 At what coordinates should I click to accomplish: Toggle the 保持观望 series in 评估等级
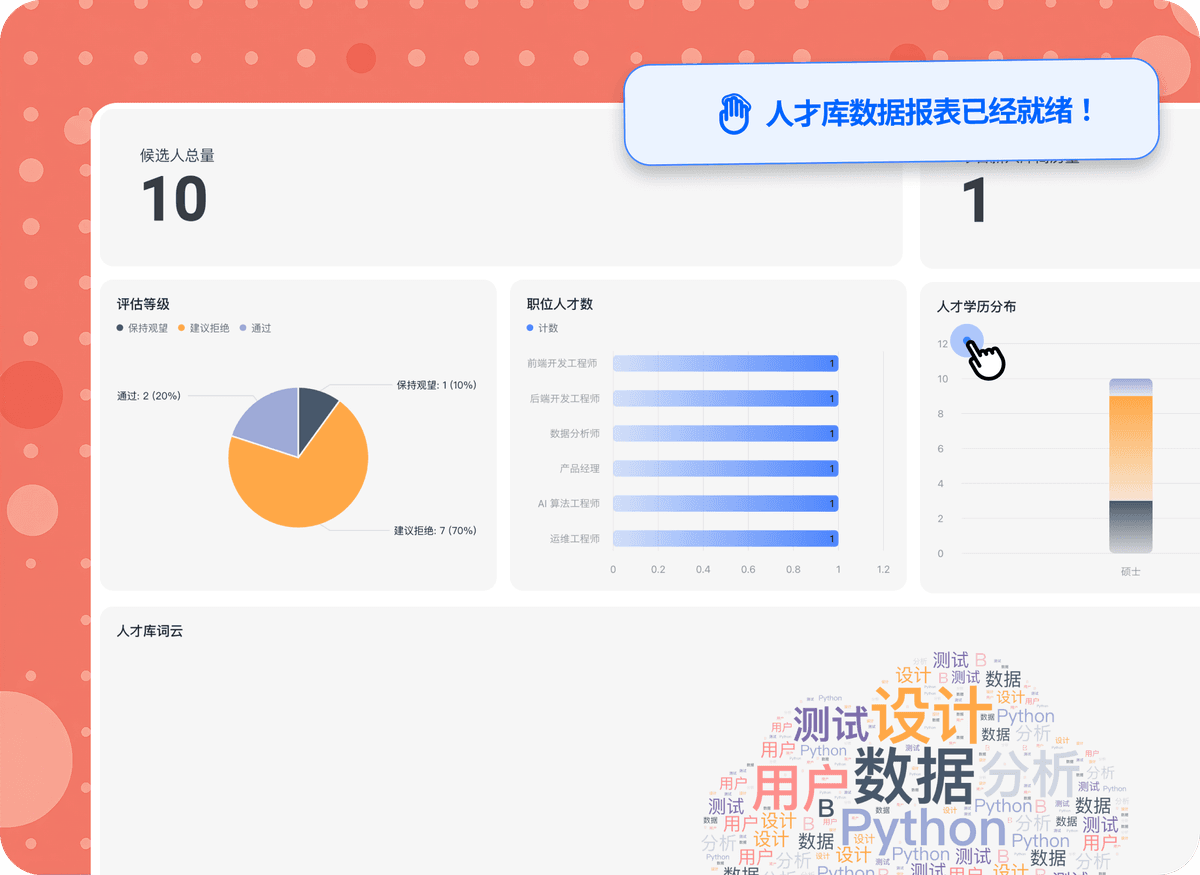[140, 327]
